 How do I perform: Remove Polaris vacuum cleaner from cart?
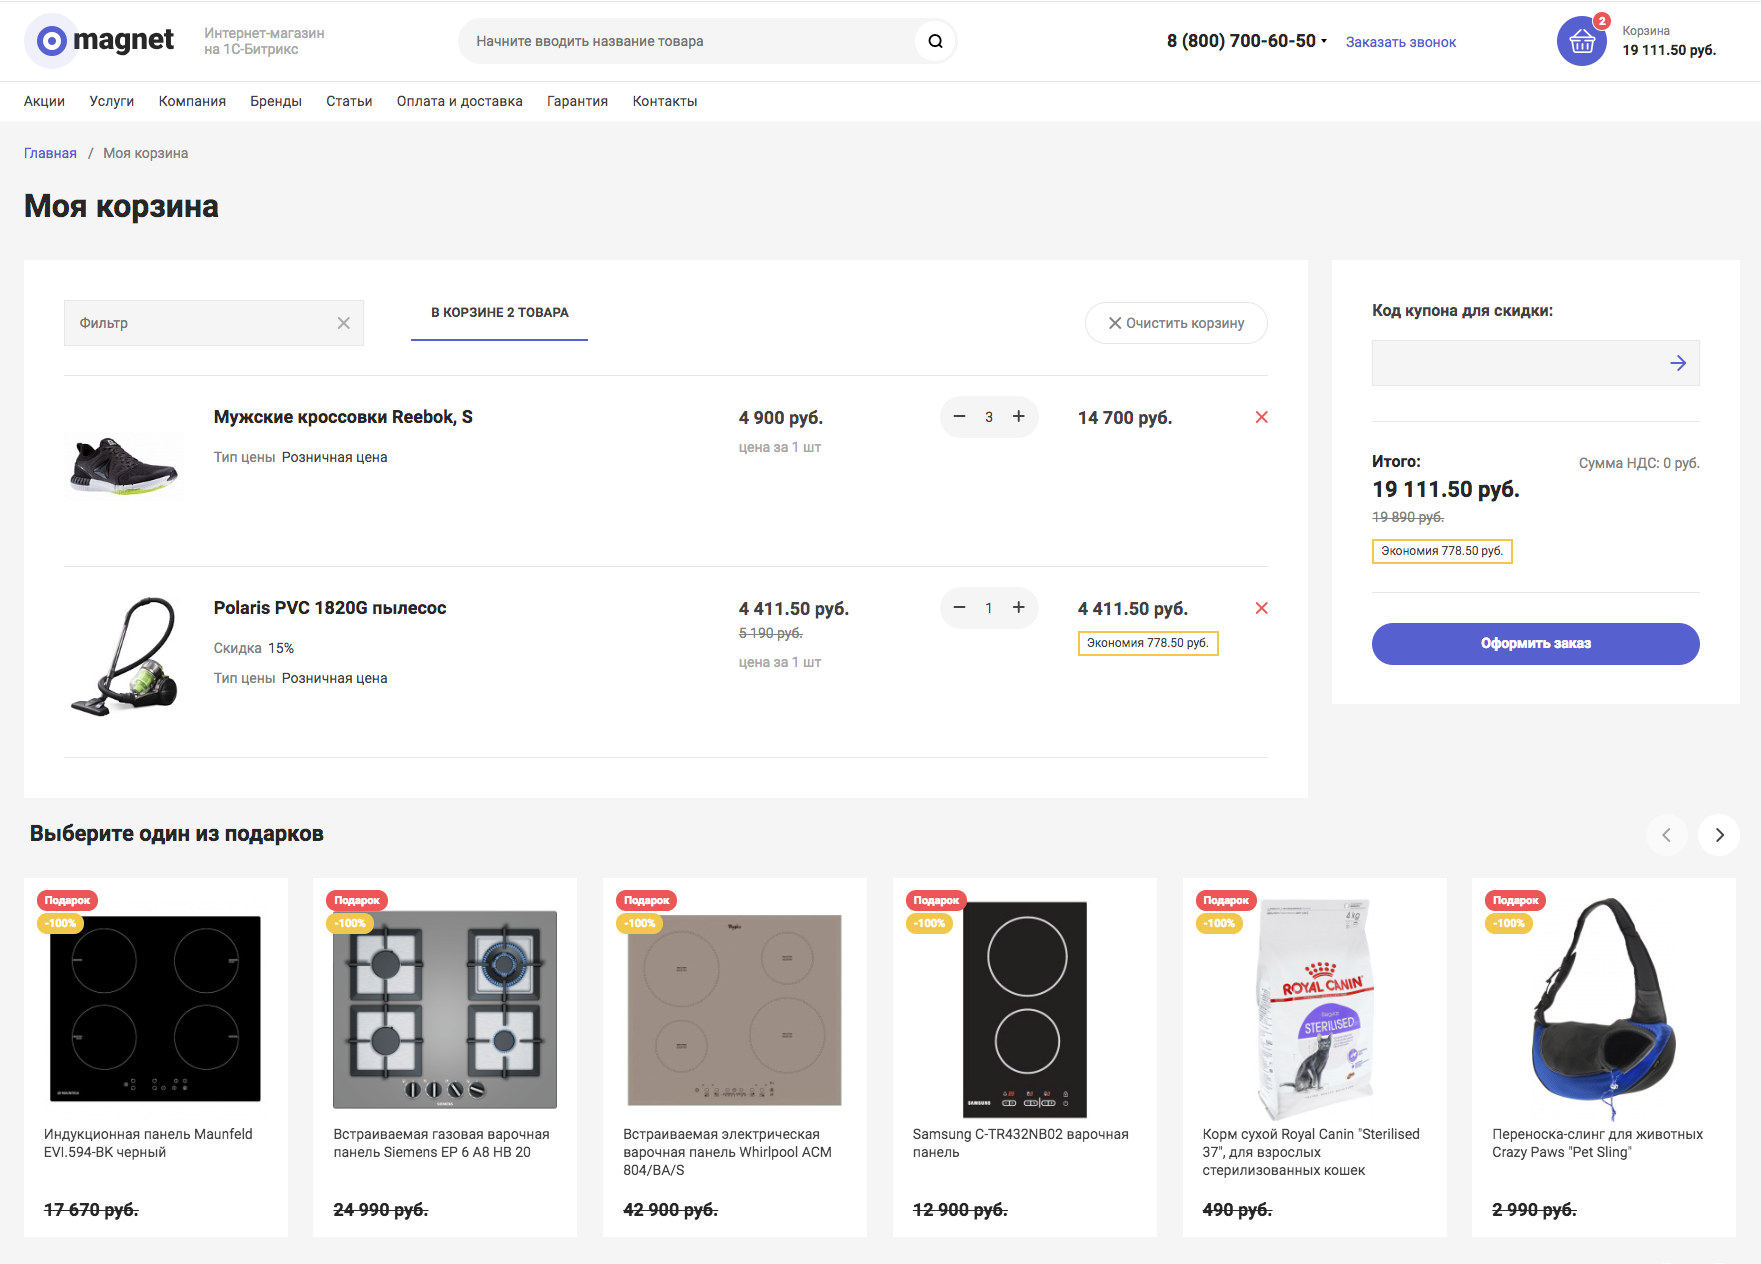[1261, 608]
